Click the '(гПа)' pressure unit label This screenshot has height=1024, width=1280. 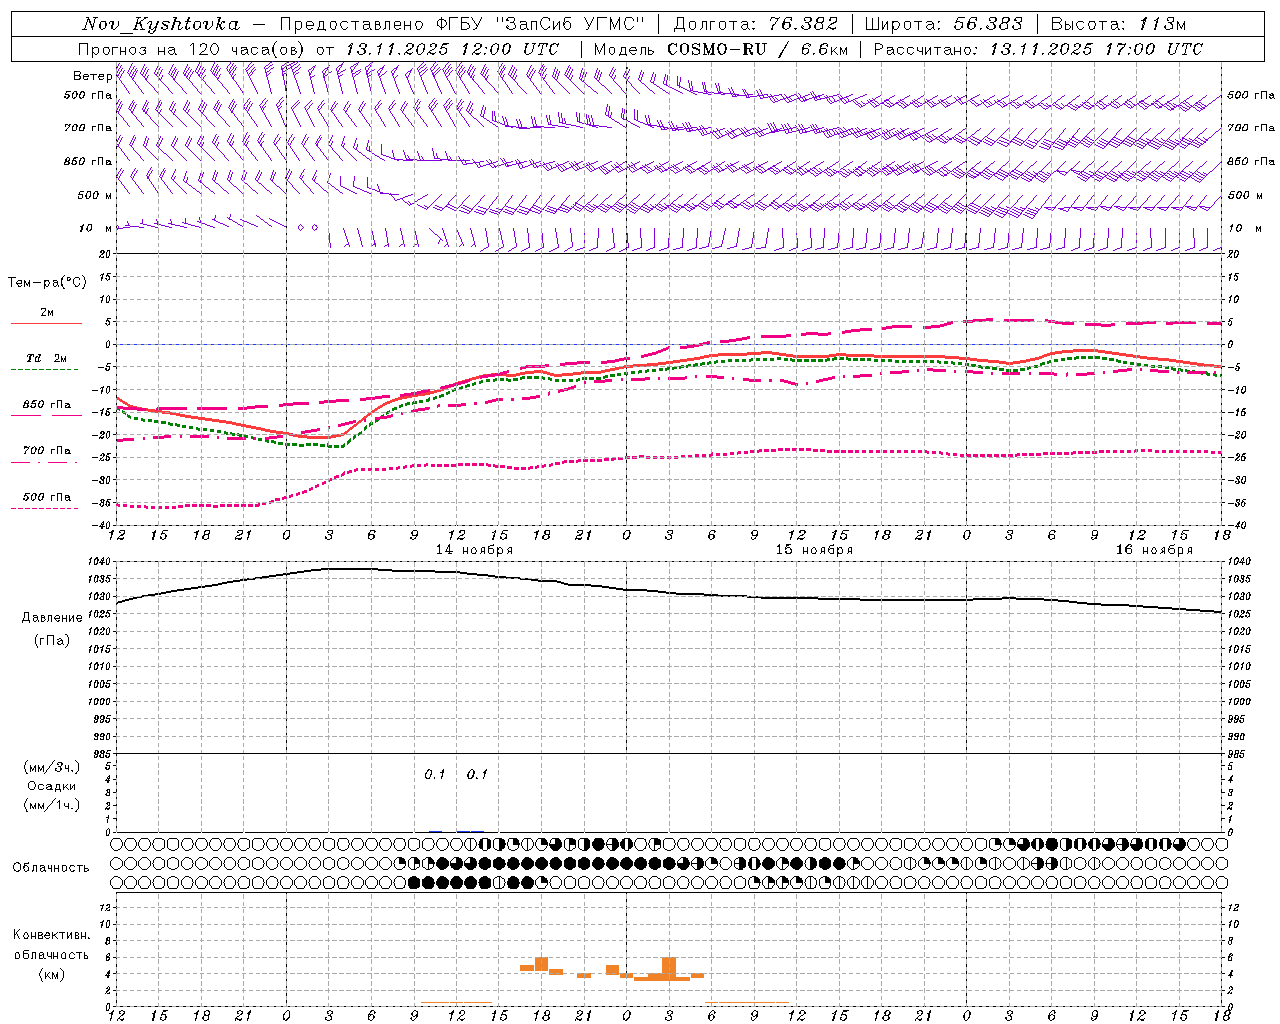click(x=51, y=640)
